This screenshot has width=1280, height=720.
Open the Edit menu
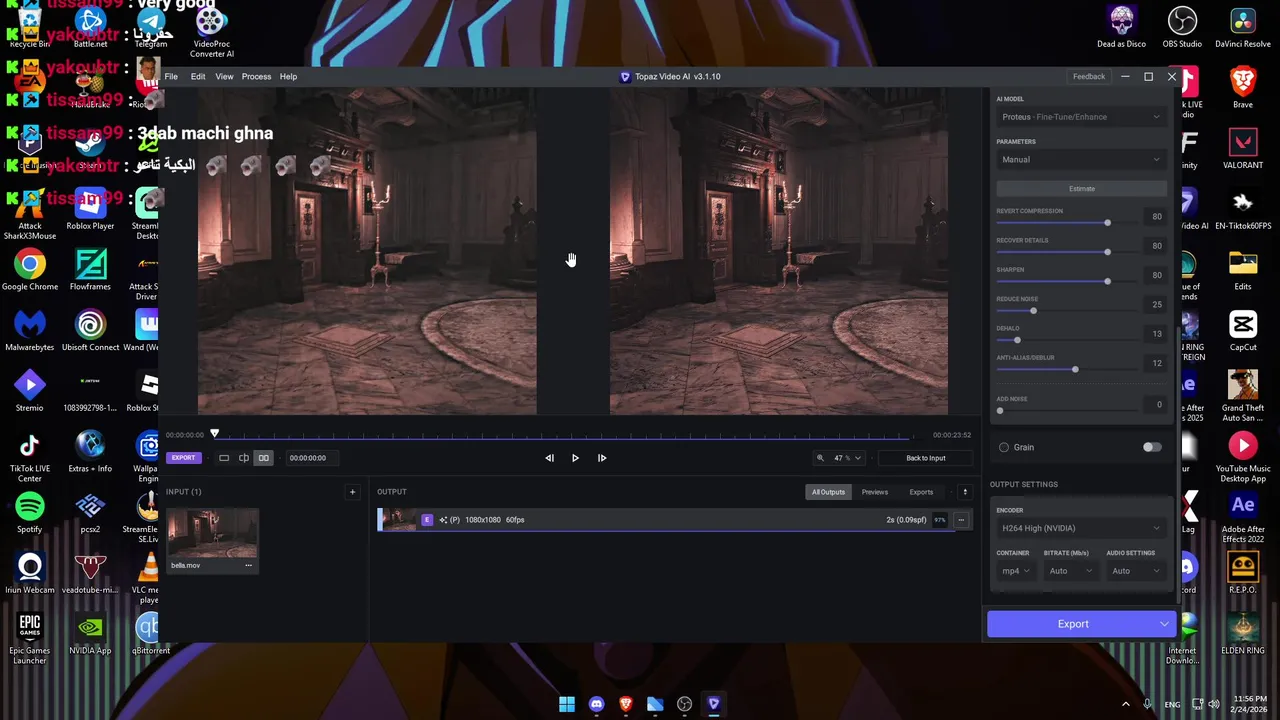(198, 77)
